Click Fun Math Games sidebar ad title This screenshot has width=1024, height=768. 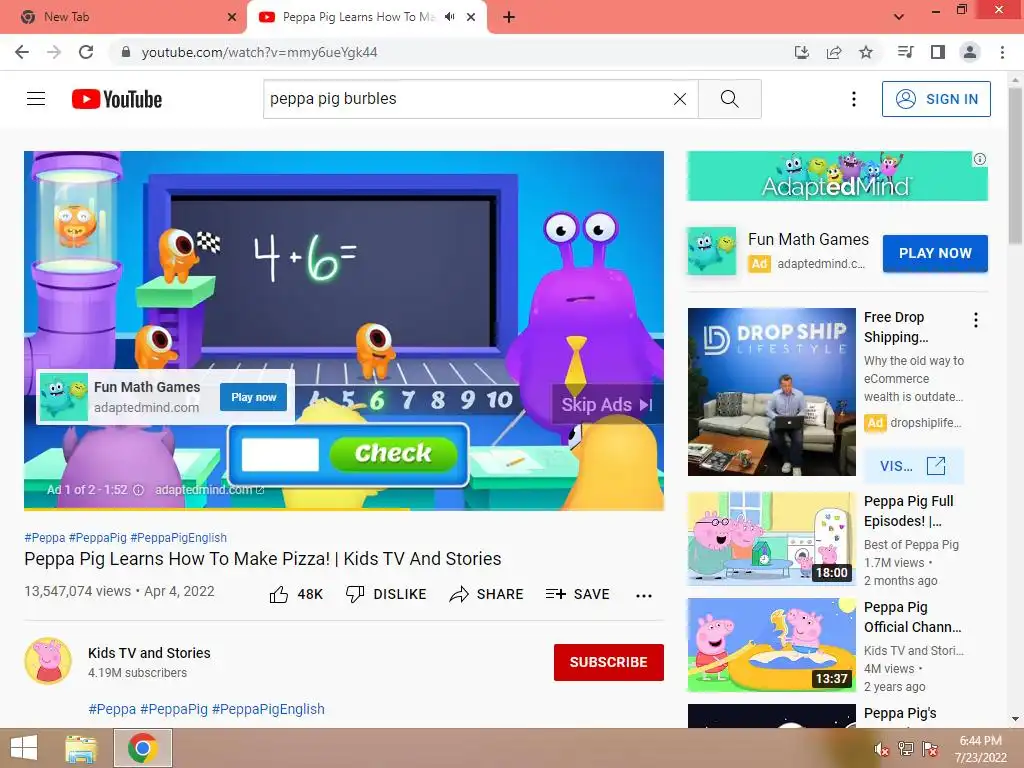[x=808, y=240]
